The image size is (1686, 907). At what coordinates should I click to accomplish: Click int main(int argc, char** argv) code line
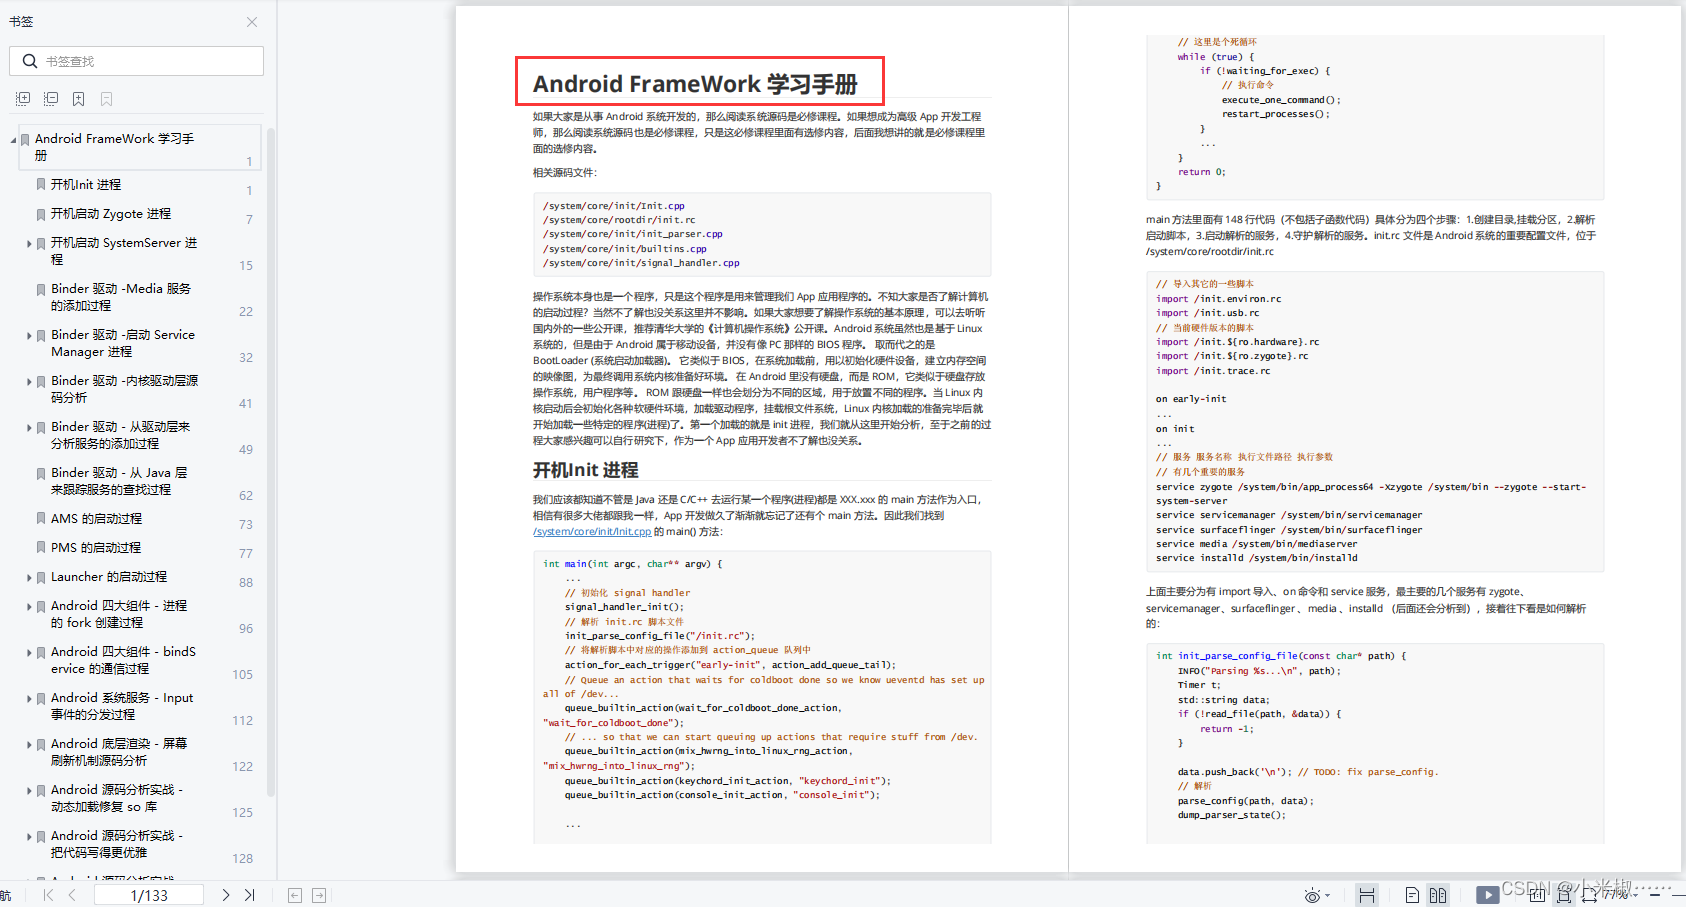click(633, 564)
